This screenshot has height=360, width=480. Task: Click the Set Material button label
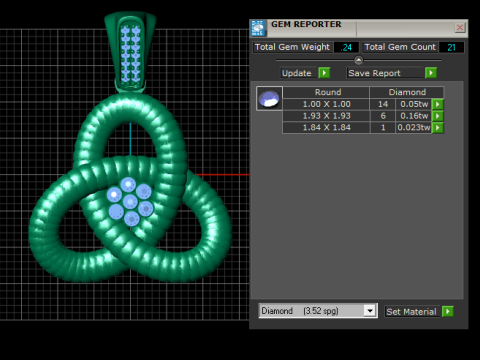pyautogui.click(x=411, y=312)
